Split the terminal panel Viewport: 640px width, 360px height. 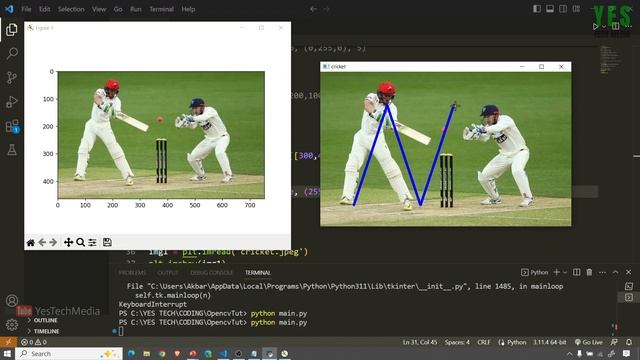click(576, 272)
